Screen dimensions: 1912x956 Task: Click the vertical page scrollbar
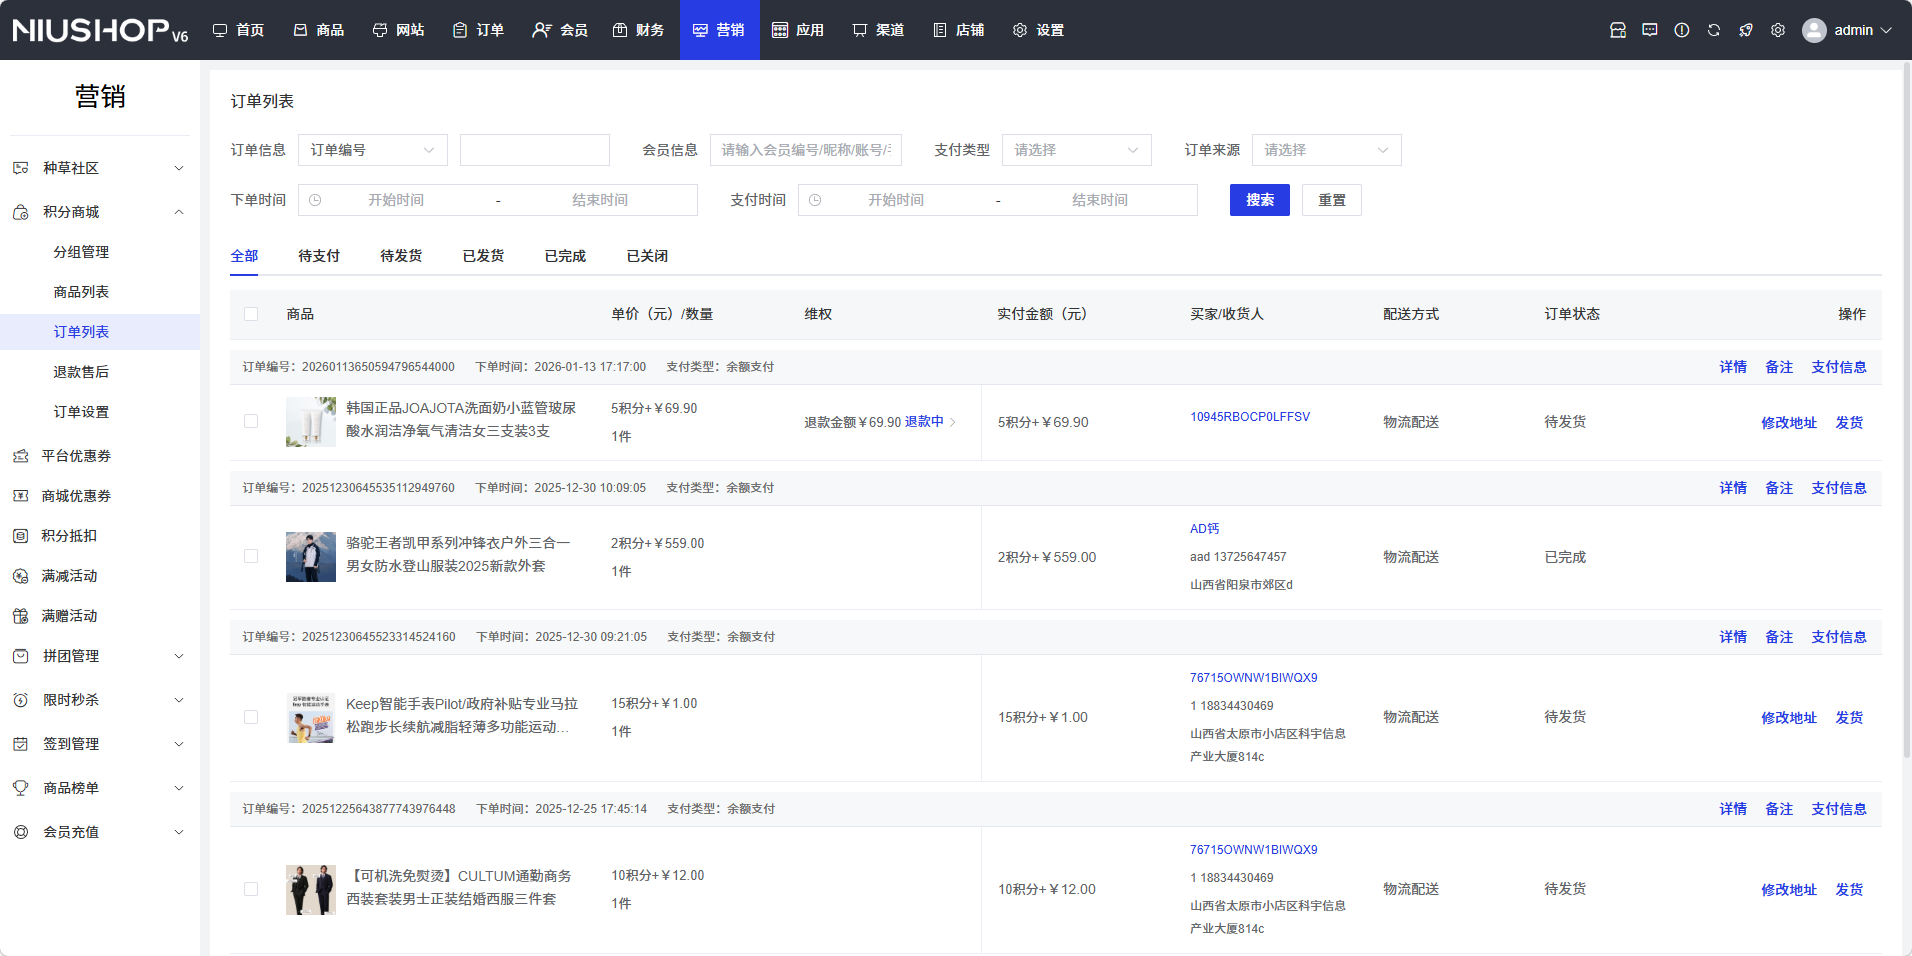point(1906,400)
